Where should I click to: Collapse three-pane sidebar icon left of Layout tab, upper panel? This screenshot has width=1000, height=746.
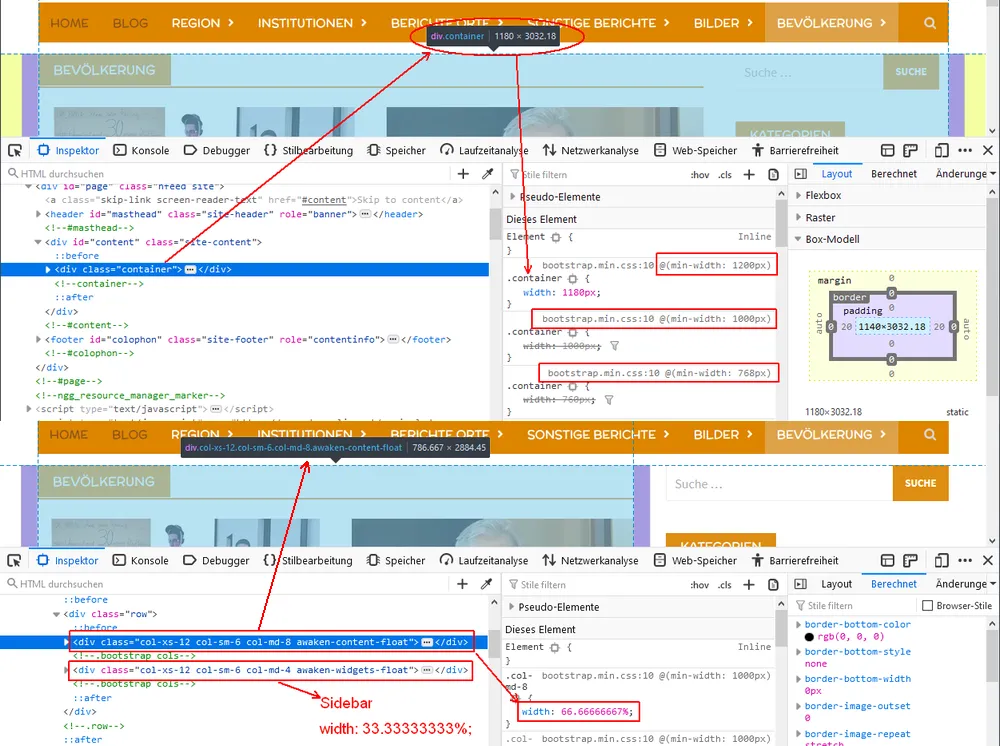tap(800, 173)
